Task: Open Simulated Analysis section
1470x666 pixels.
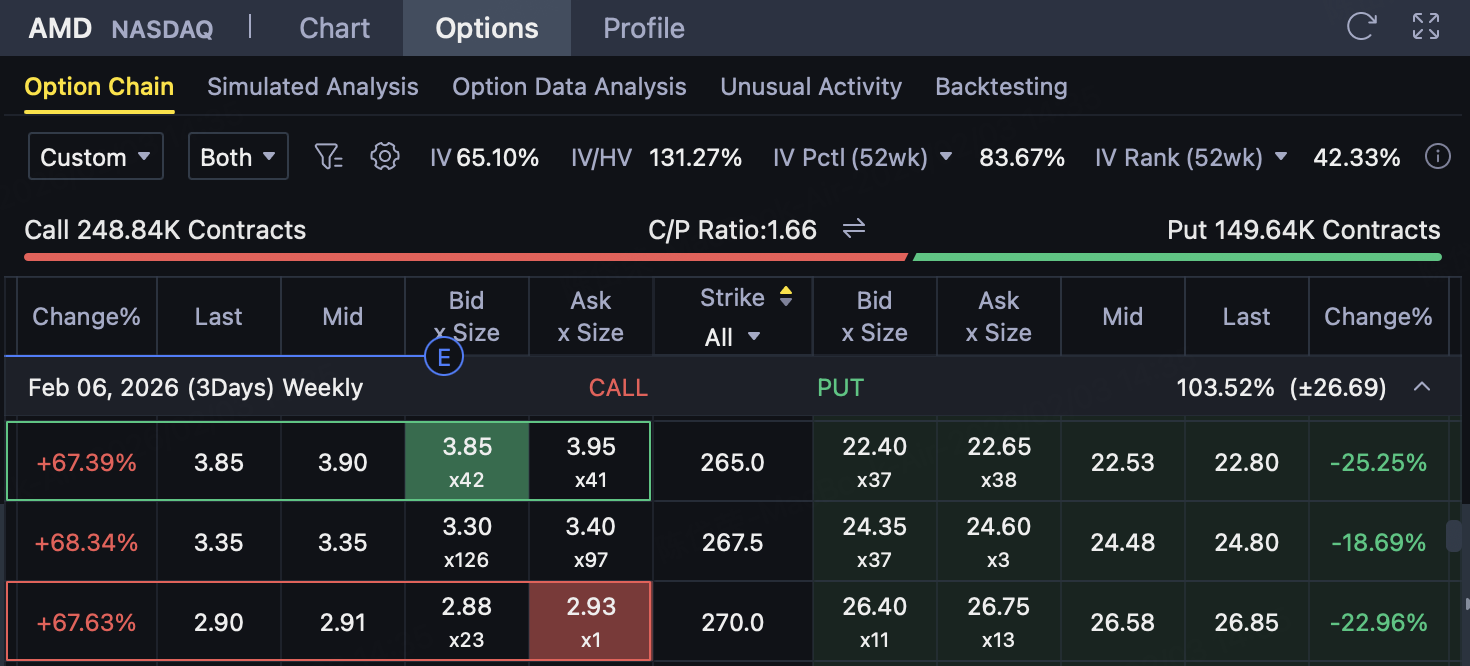Action: click(x=312, y=87)
